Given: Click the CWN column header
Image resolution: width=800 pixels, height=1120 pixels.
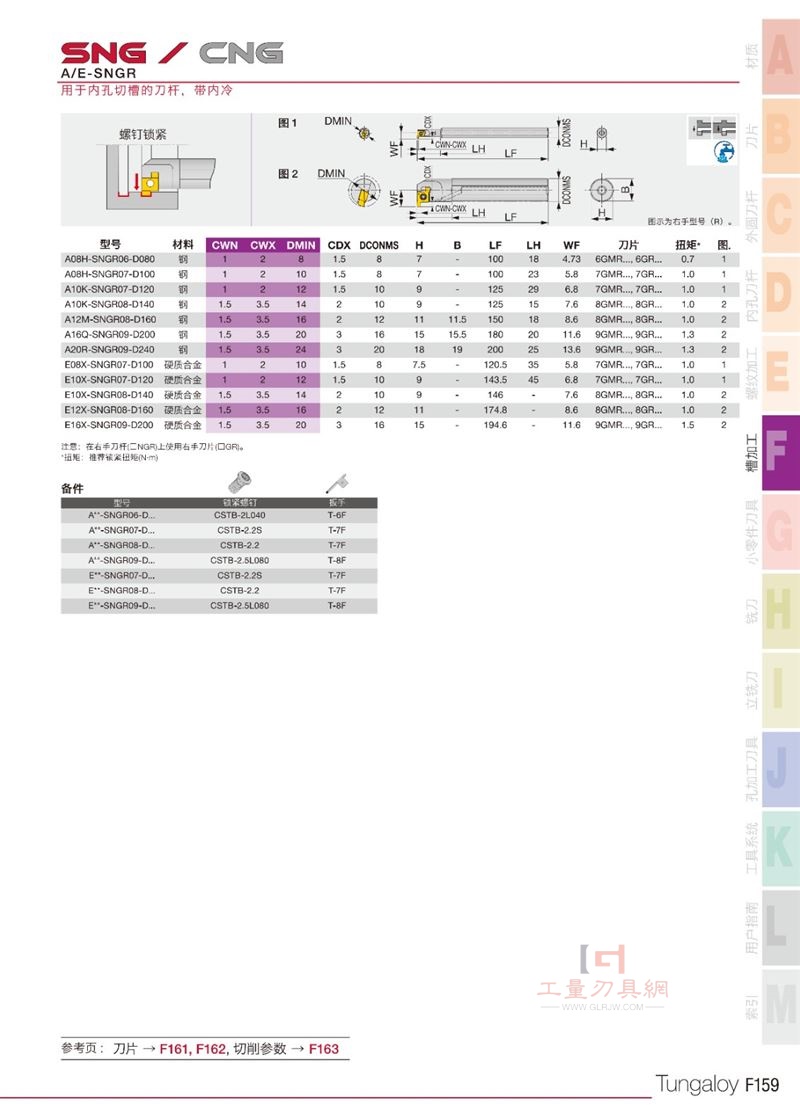Looking at the screenshot, I should click(x=224, y=245).
